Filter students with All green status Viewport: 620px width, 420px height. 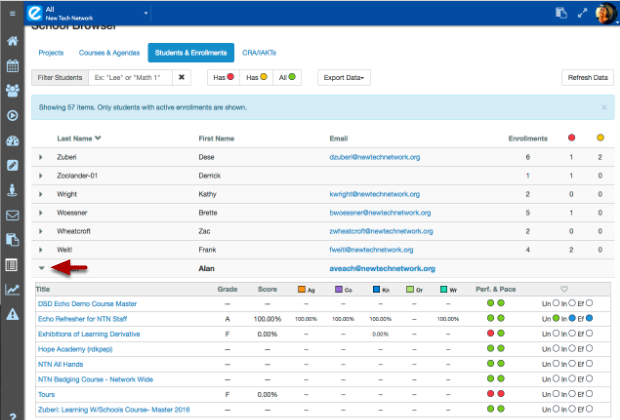pos(287,78)
